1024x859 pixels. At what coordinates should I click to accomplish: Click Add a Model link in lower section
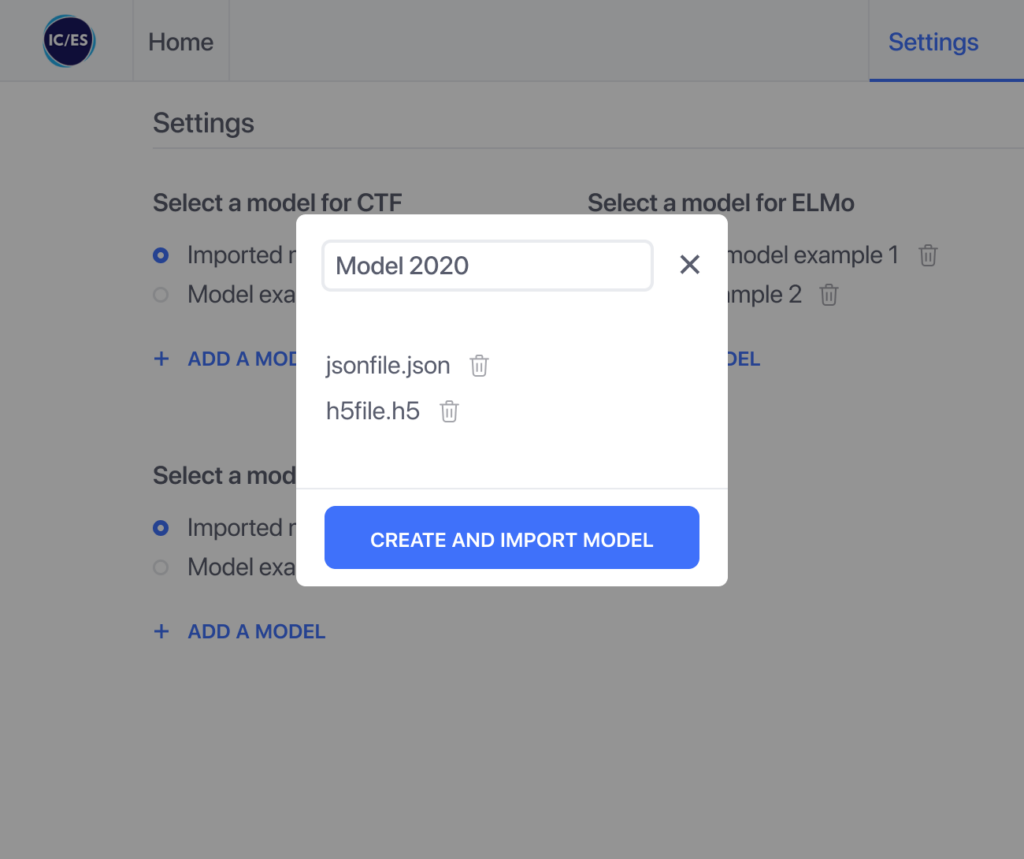257,632
